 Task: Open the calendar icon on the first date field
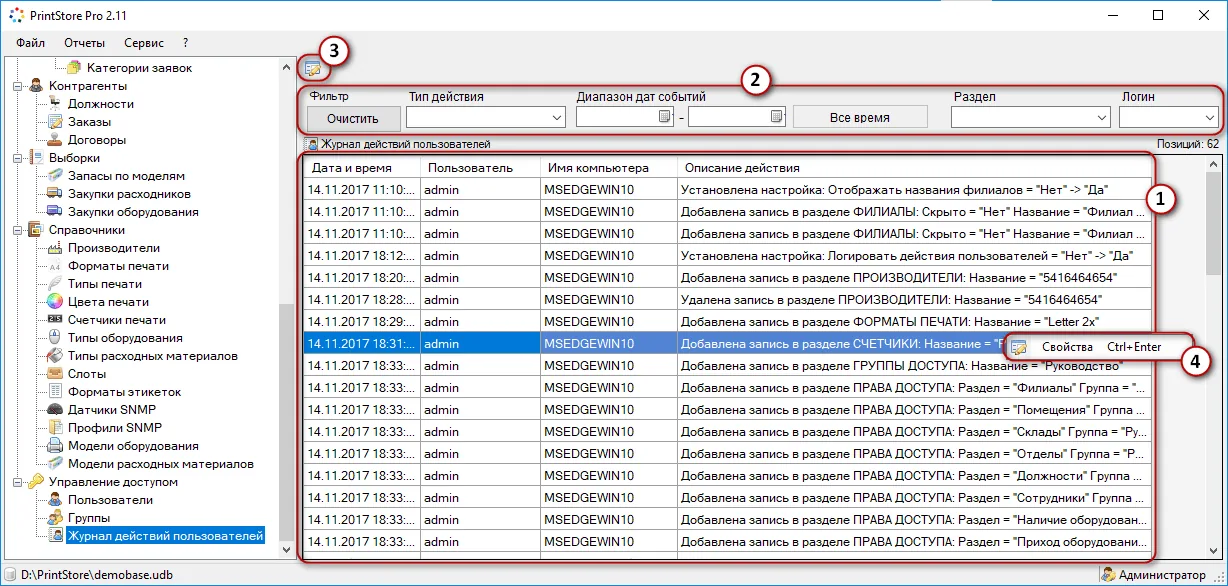point(662,117)
